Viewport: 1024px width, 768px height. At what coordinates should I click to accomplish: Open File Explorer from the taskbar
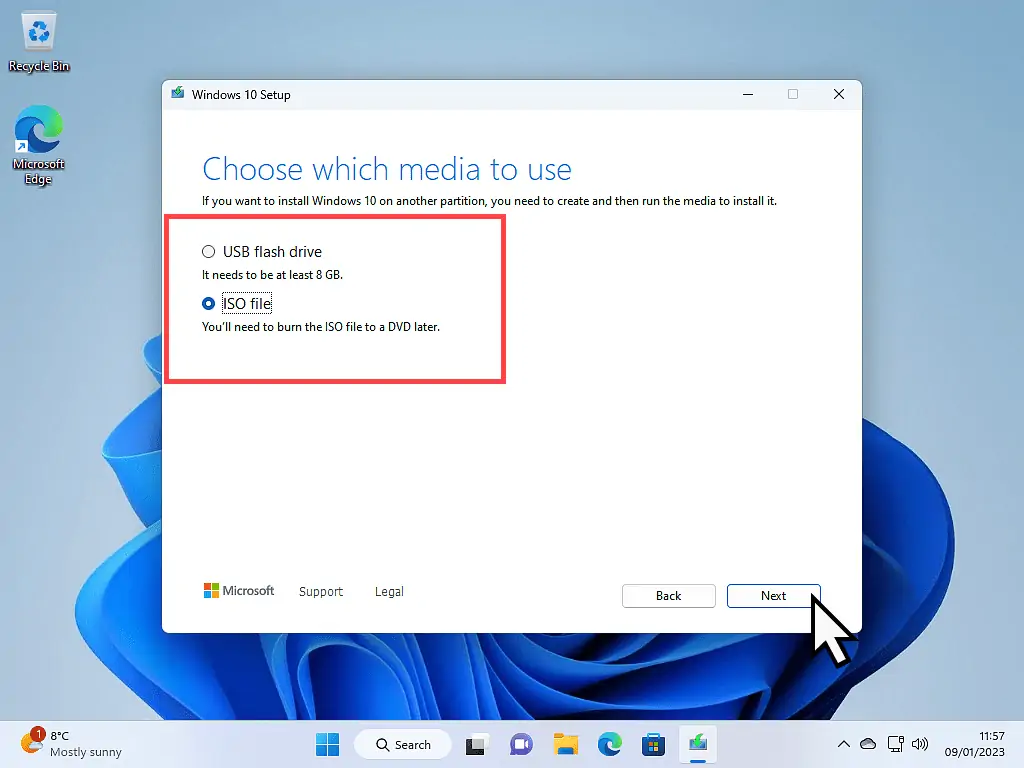[x=566, y=744]
